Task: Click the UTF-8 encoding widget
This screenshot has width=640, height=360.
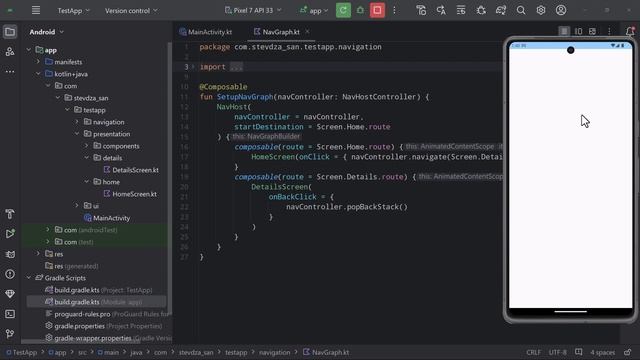Action: point(558,352)
